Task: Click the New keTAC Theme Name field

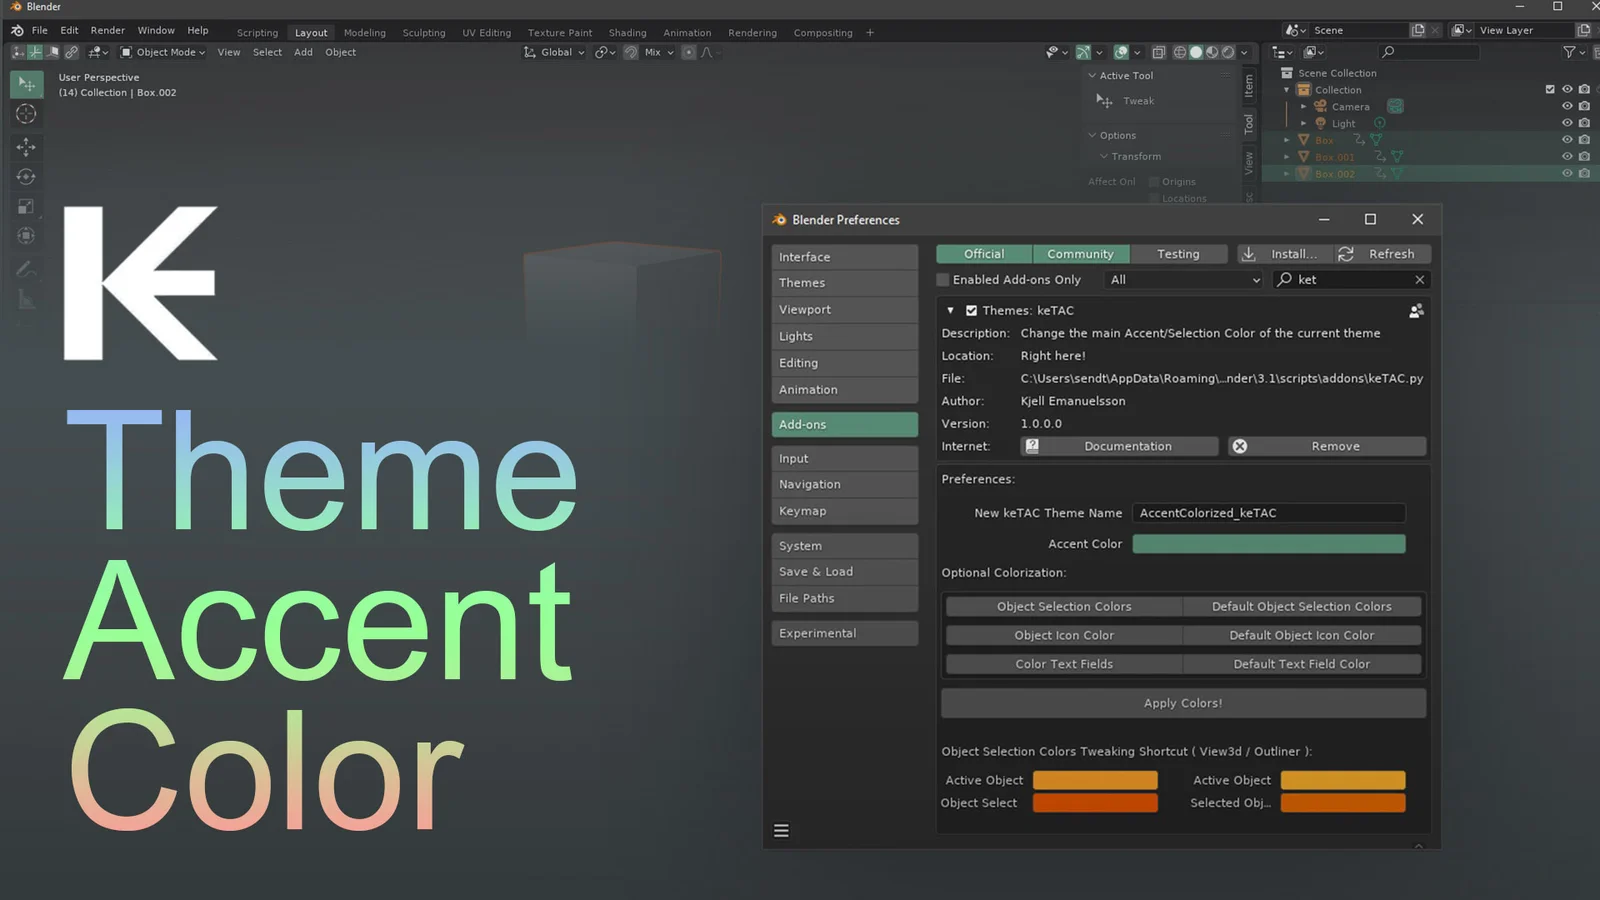Action: 1268,513
